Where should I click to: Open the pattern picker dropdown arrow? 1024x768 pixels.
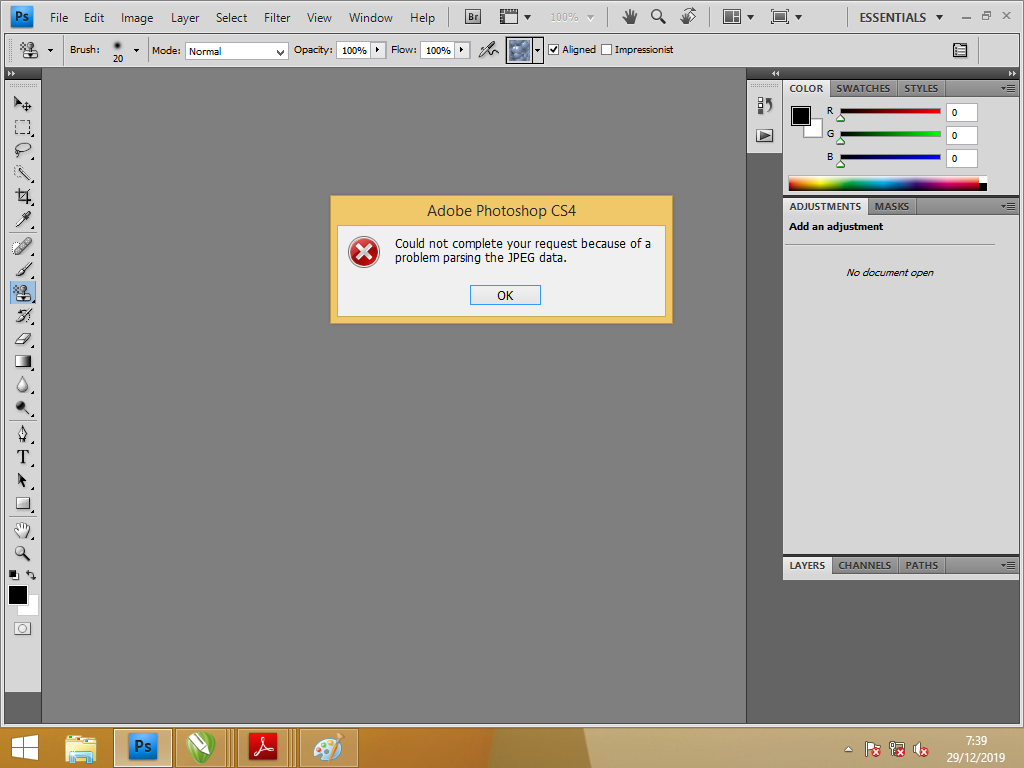pyautogui.click(x=537, y=50)
